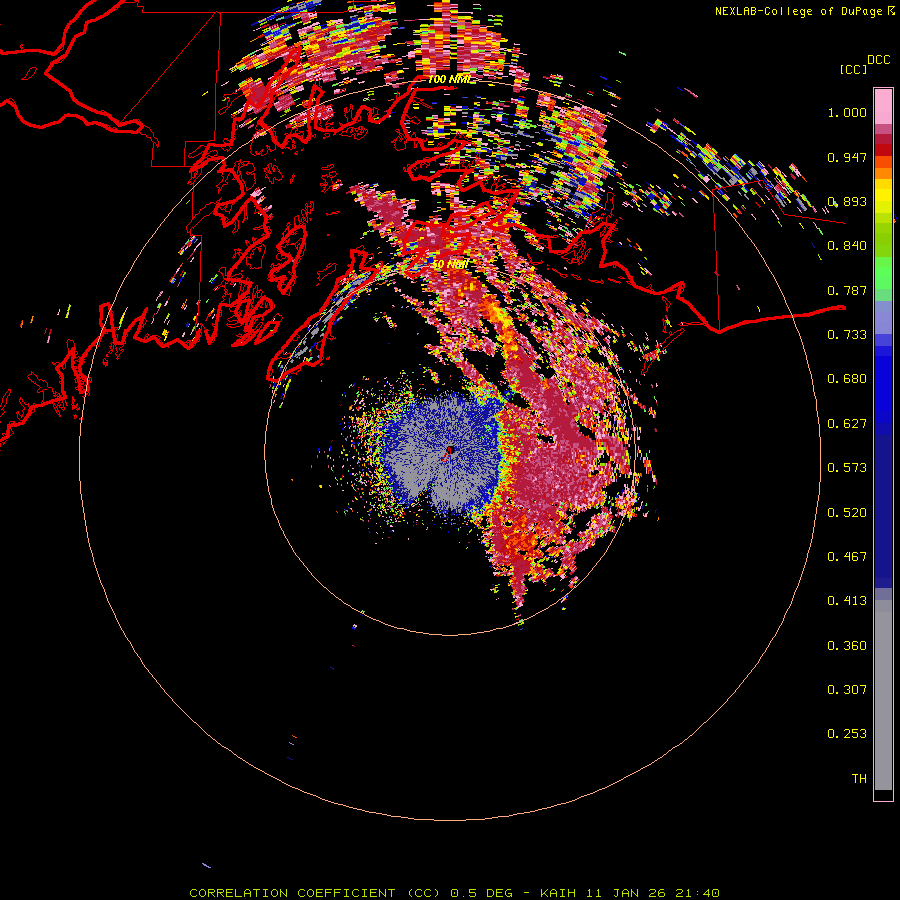The width and height of the screenshot is (900, 900).
Task: Click the 0.573 color scale value
Action: (x=847, y=468)
